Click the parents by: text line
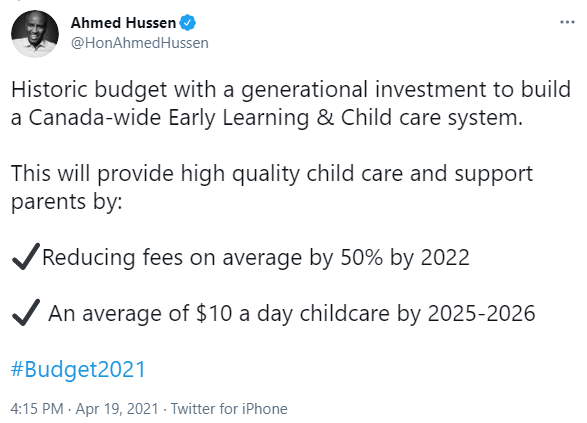 tap(67, 202)
